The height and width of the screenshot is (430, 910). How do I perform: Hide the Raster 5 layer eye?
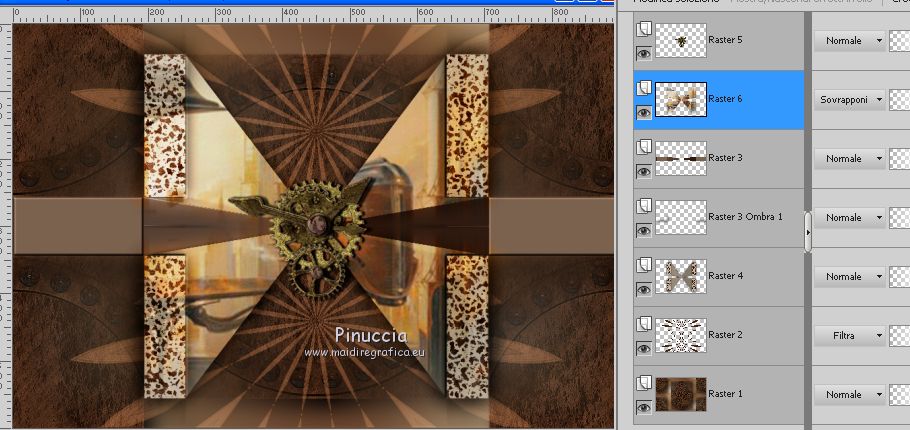point(644,53)
